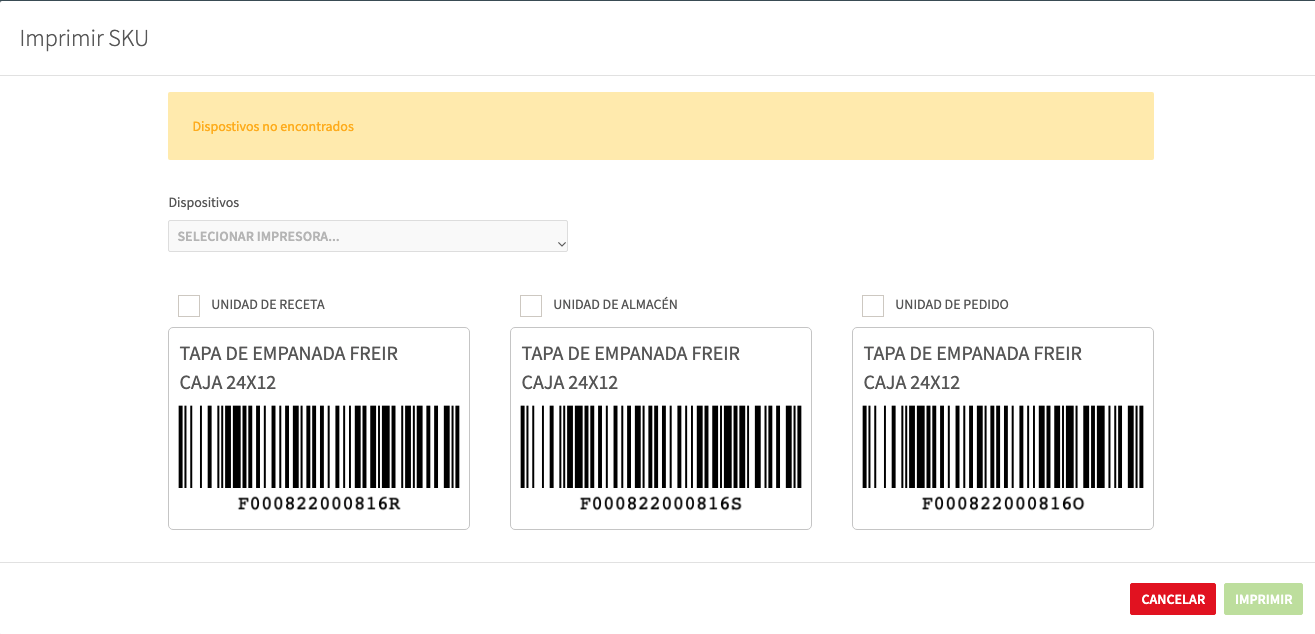Open the Selecionar Impresora dropdown
1315x634 pixels.
pos(368,236)
